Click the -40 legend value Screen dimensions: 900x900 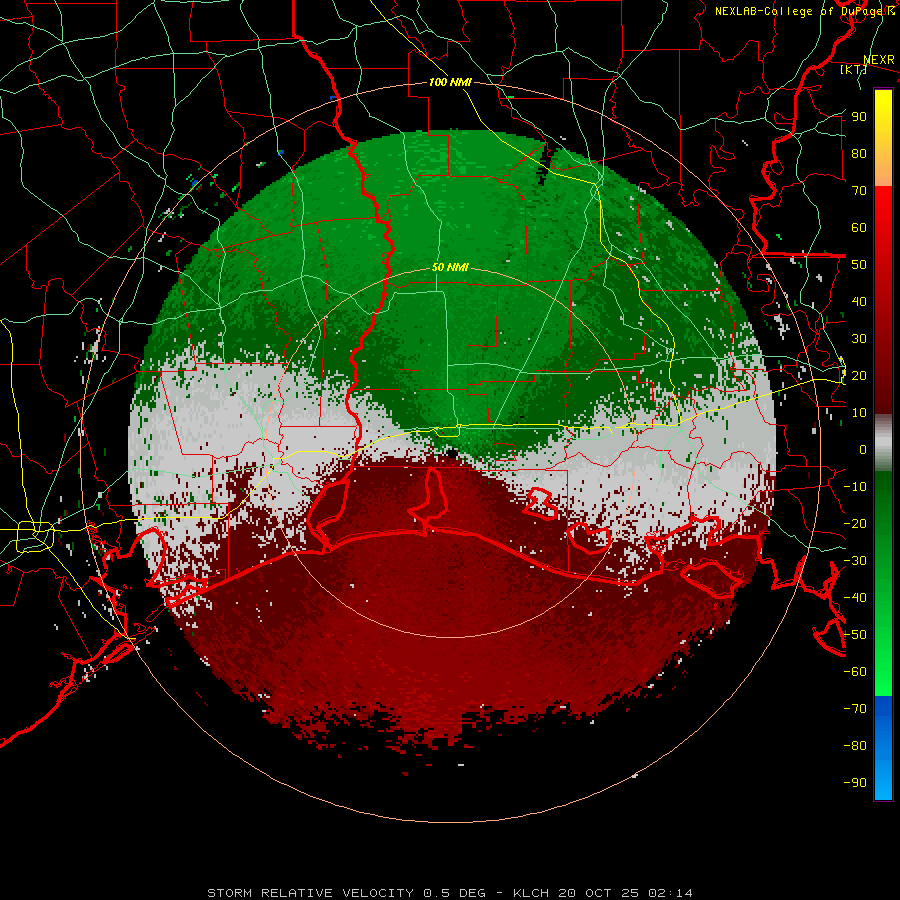point(855,598)
